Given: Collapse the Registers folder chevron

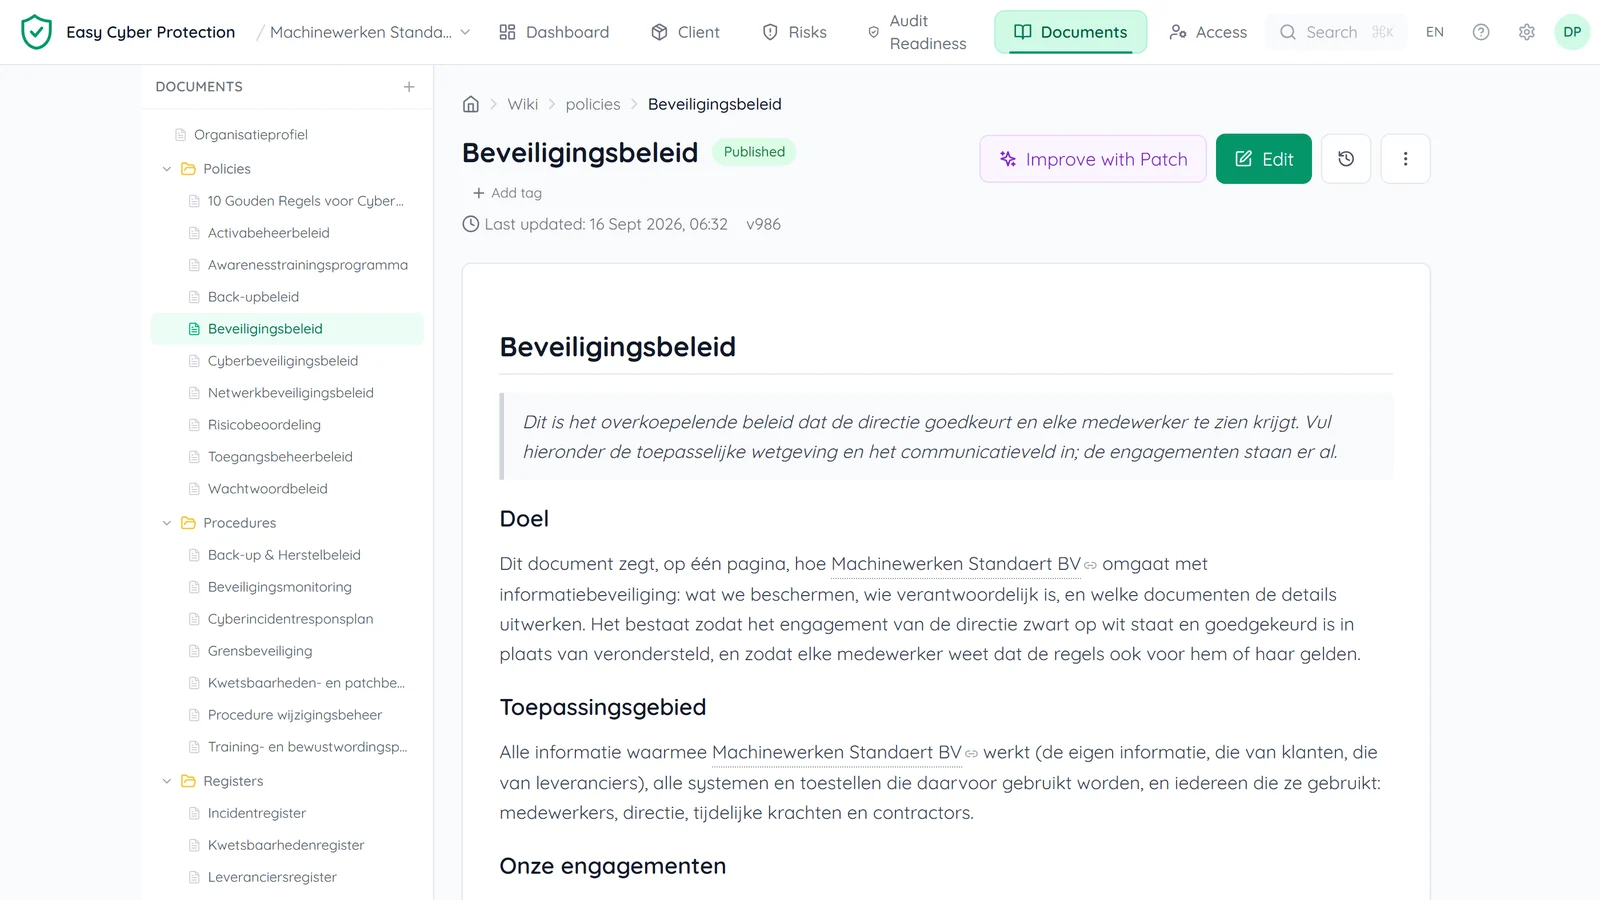Looking at the screenshot, I should 167,781.
